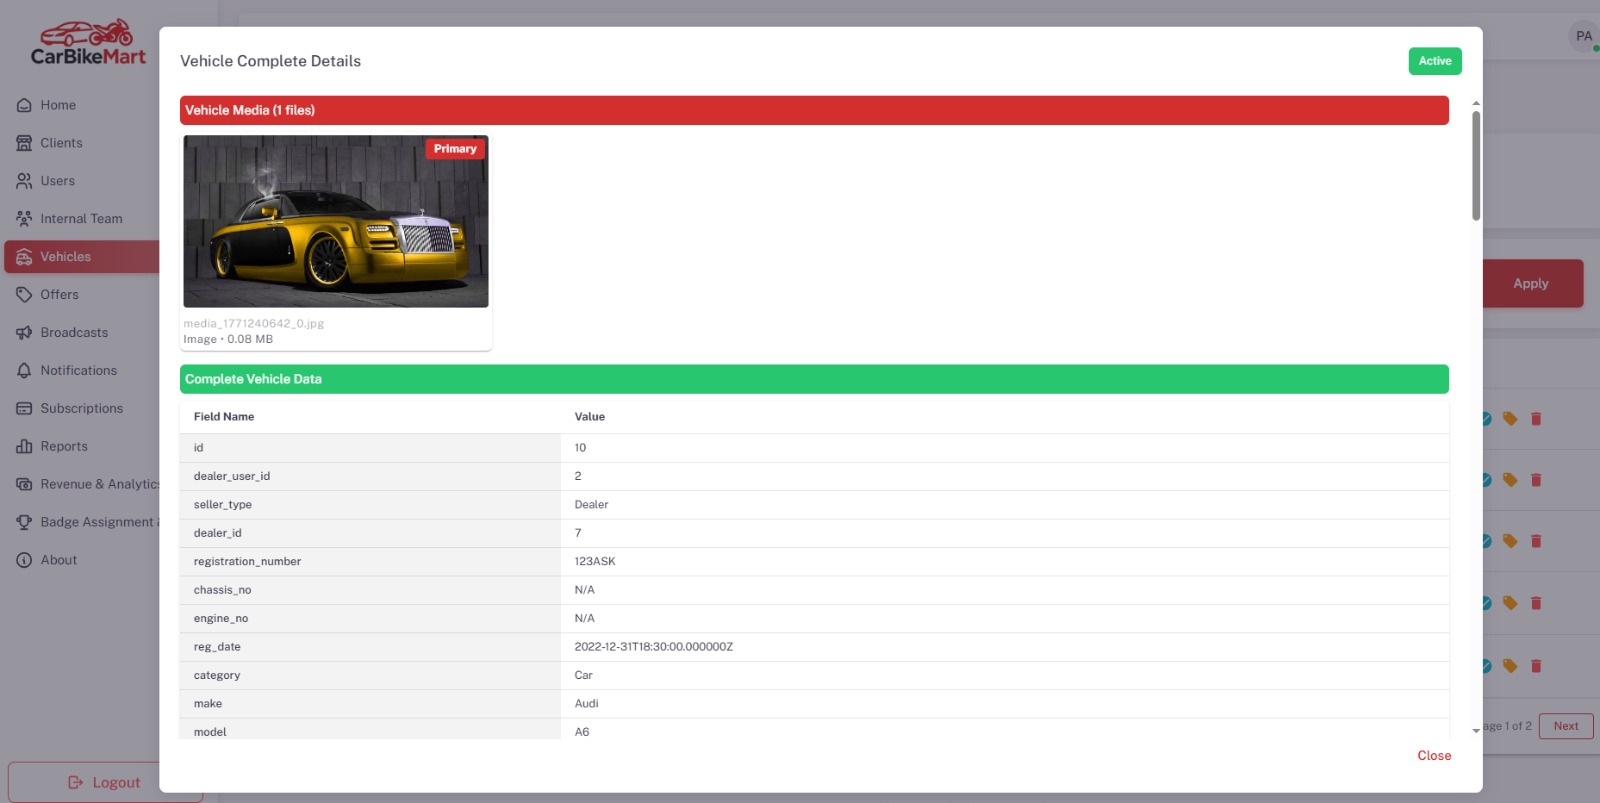
Task: Click the 'Dealer' value cell
Action: [x=1005, y=505]
